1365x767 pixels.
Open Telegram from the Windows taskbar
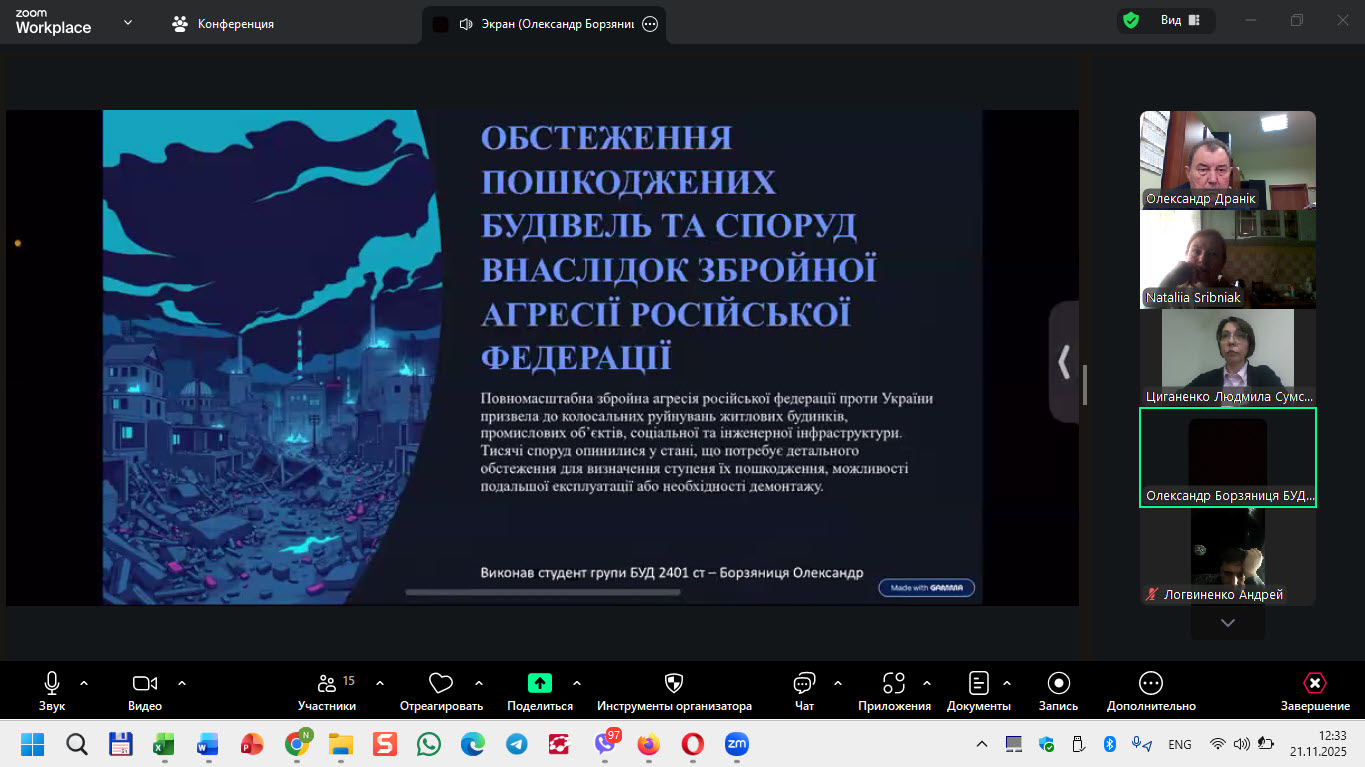tap(516, 744)
